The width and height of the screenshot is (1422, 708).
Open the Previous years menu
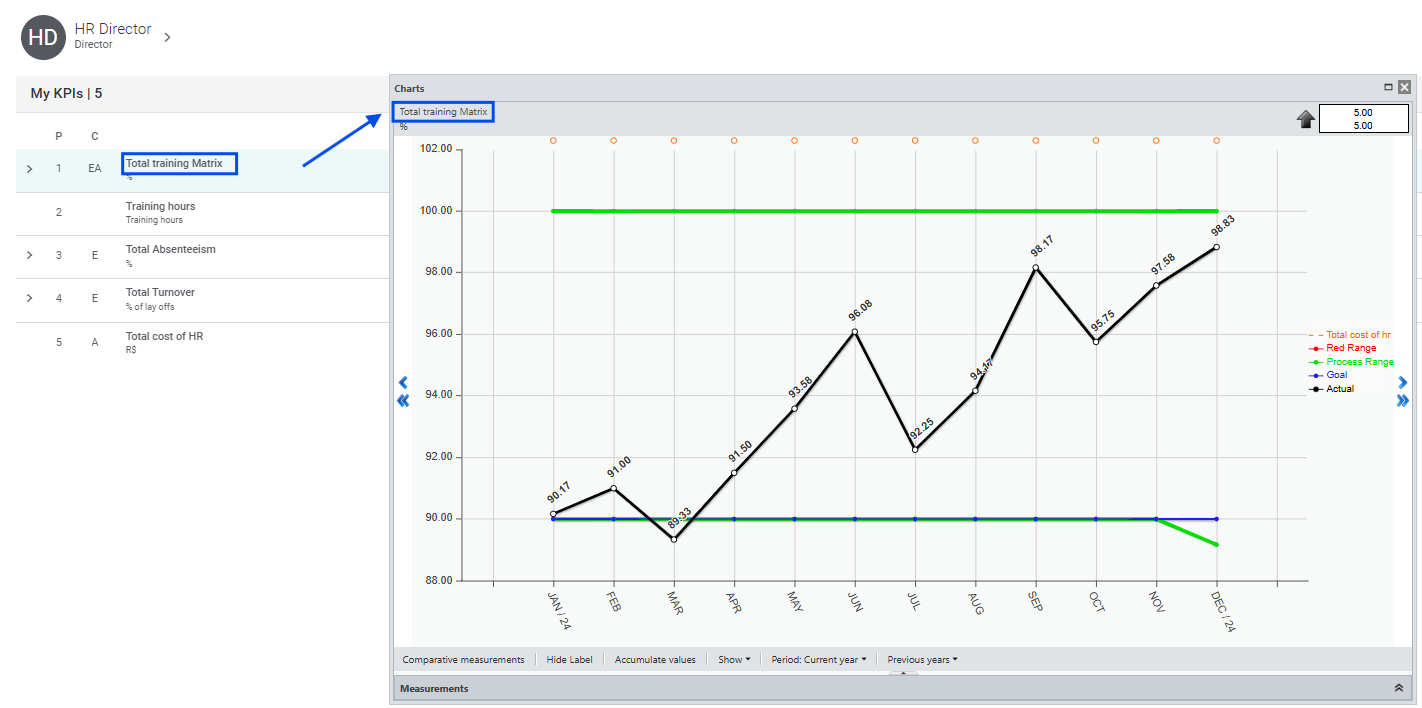click(922, 660)
